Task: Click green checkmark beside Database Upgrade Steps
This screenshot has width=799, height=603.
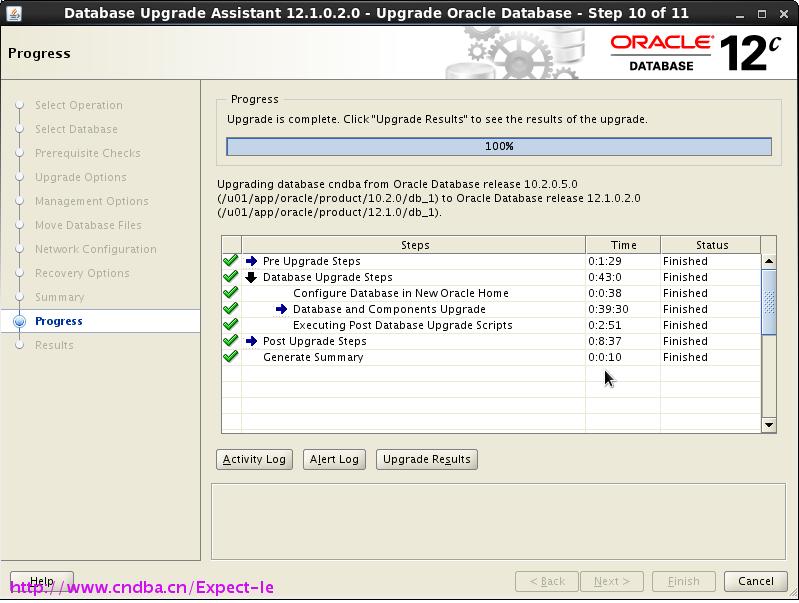Action: pyautogui.click(x=231, y=276)
